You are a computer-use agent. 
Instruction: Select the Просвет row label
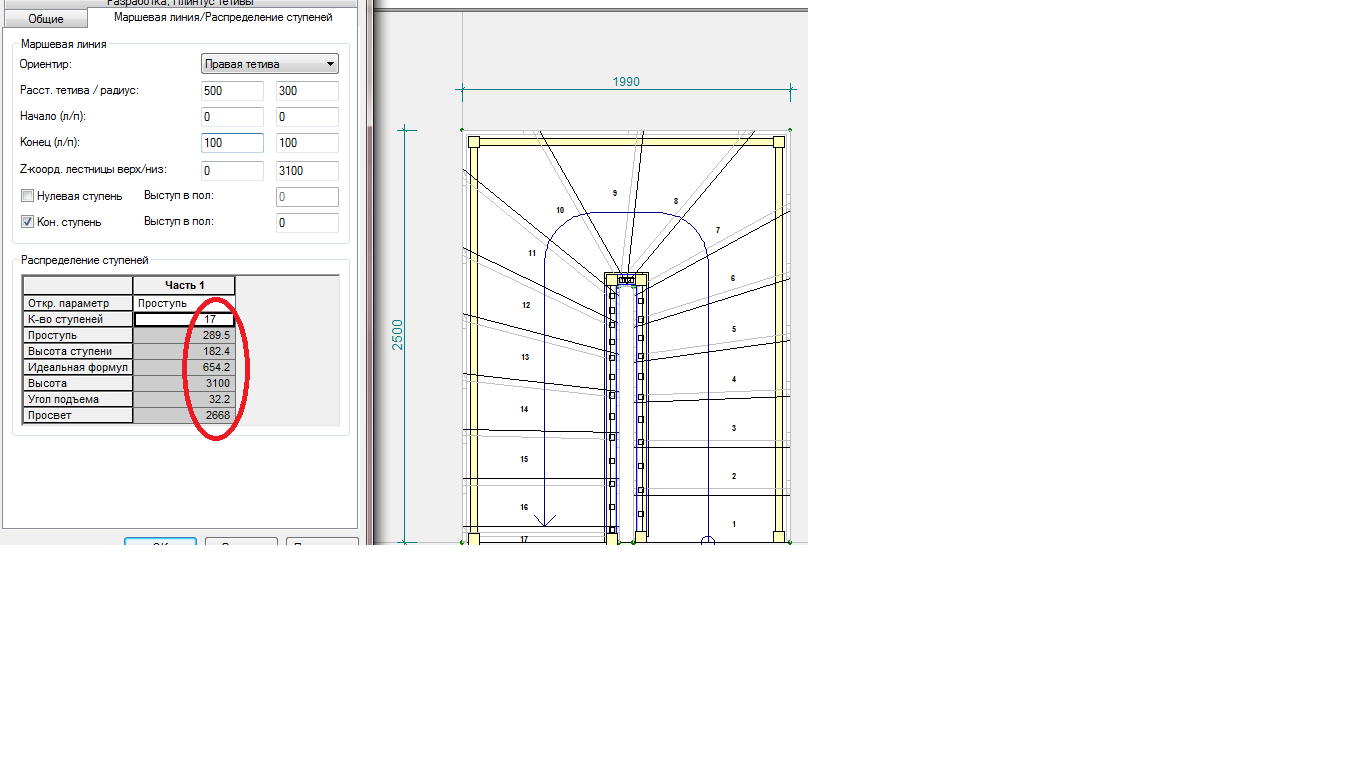point(78,415)
